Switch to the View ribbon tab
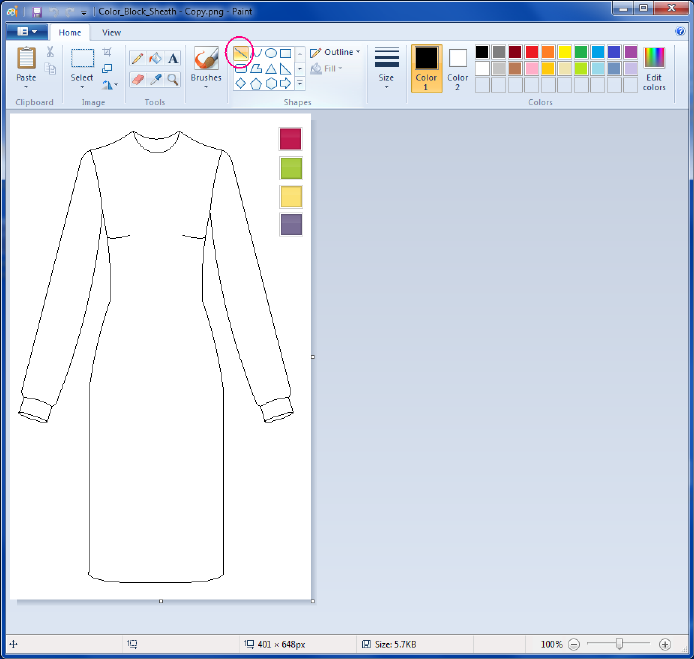Screen dimensions: 694x659 (x=112, y=33)
